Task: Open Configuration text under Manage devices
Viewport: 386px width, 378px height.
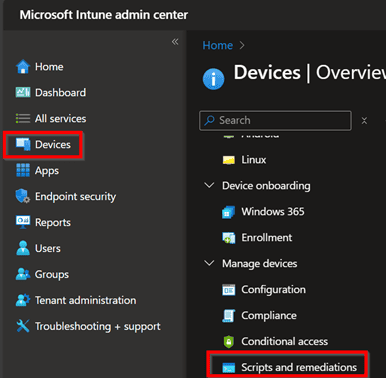Action: click(x=273, y=290)
